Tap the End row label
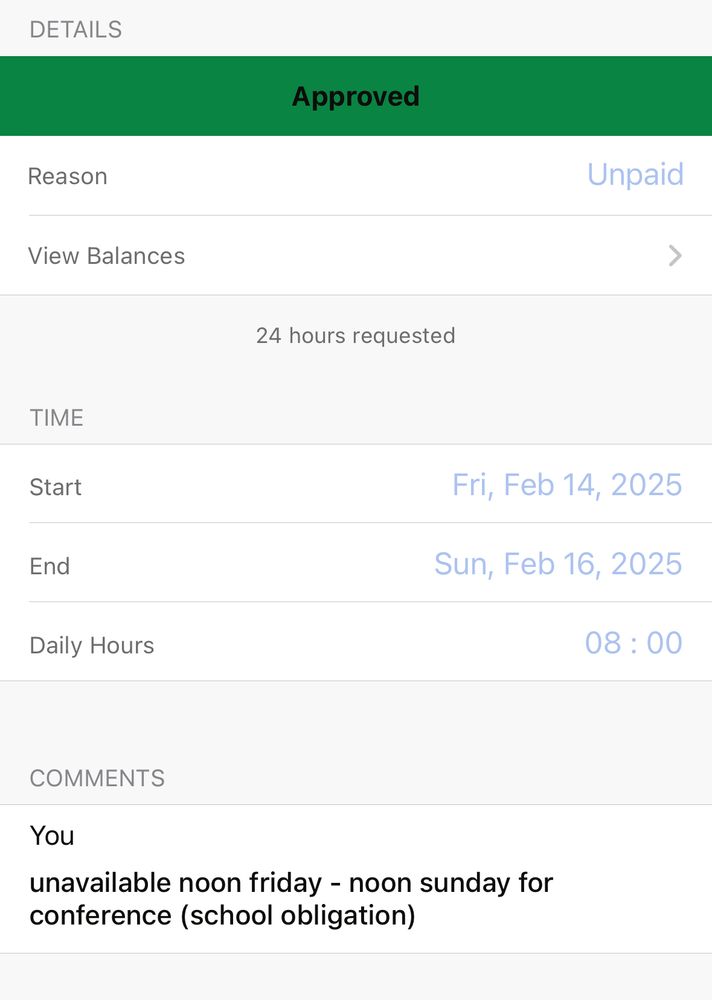This screenshot has width=712, height=1000. (50, 565)
